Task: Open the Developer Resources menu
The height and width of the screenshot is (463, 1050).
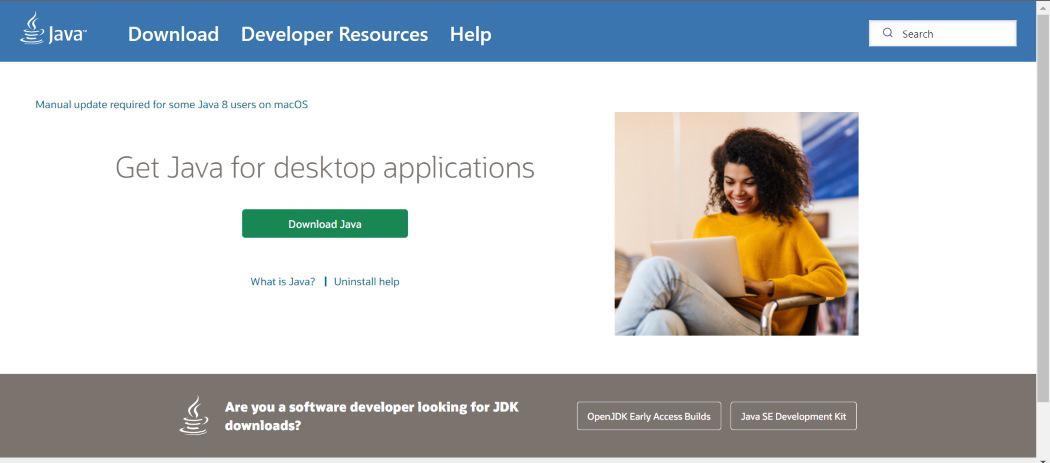Action: [334, 34]
